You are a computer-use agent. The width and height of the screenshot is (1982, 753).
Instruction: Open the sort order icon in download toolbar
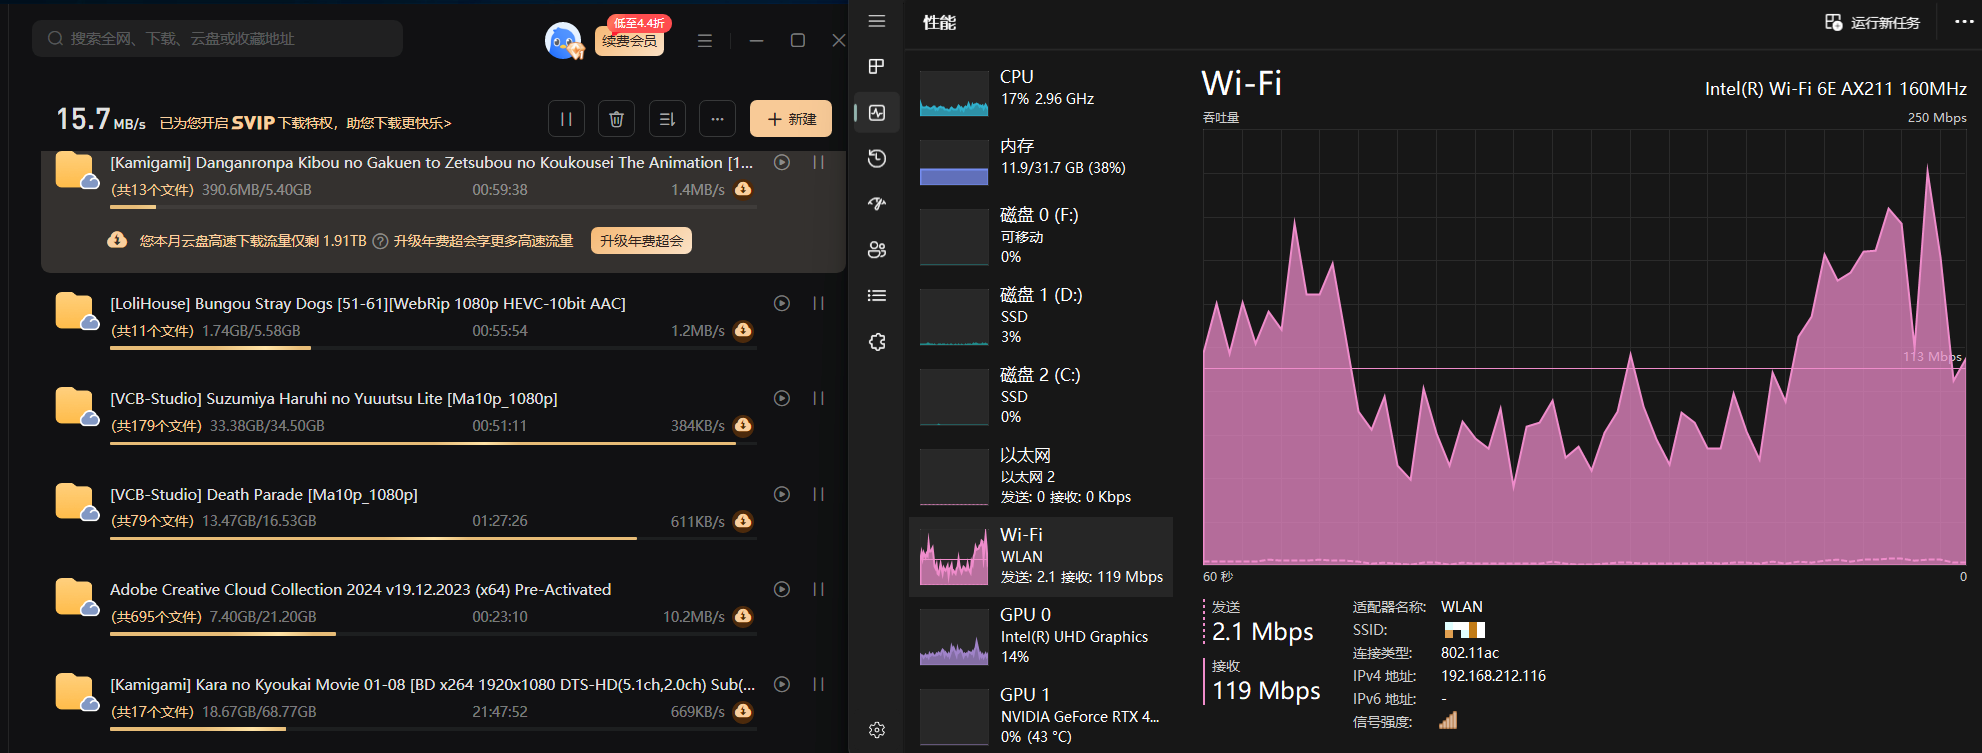coord(667,119)
